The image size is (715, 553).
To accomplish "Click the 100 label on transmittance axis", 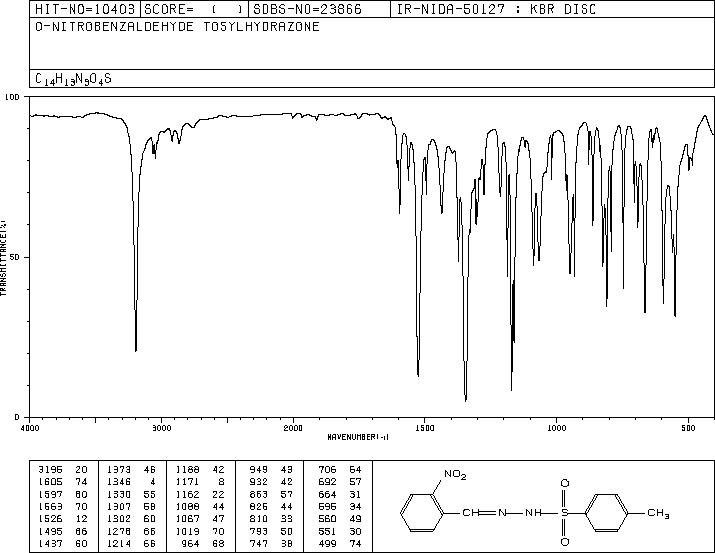I will coord(13,97).
